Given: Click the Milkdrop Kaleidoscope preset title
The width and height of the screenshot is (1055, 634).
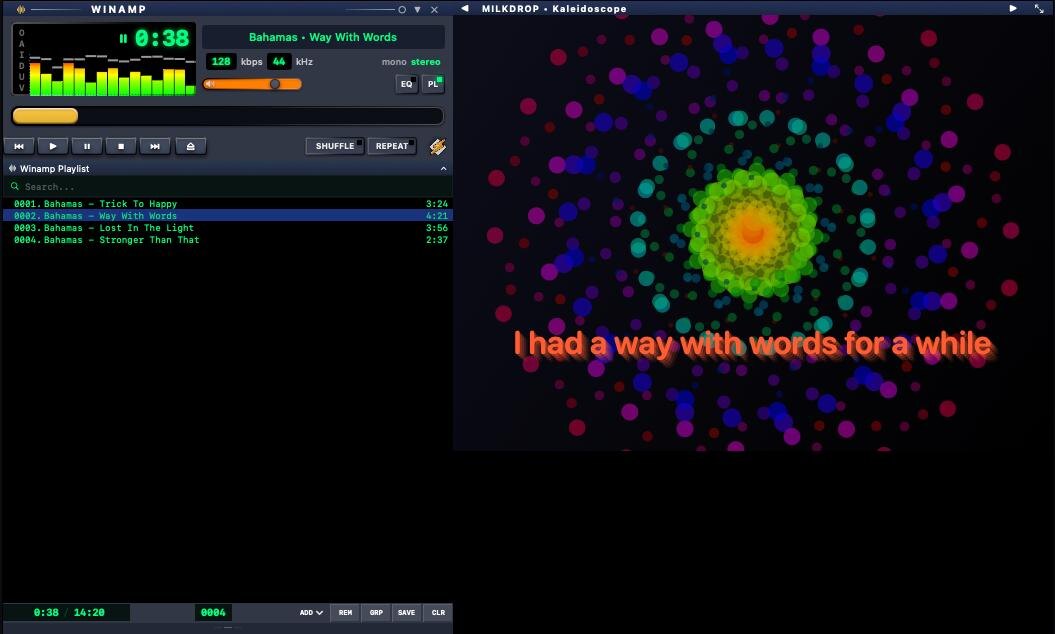Looking at the screenshot, I should click(554, 9).
